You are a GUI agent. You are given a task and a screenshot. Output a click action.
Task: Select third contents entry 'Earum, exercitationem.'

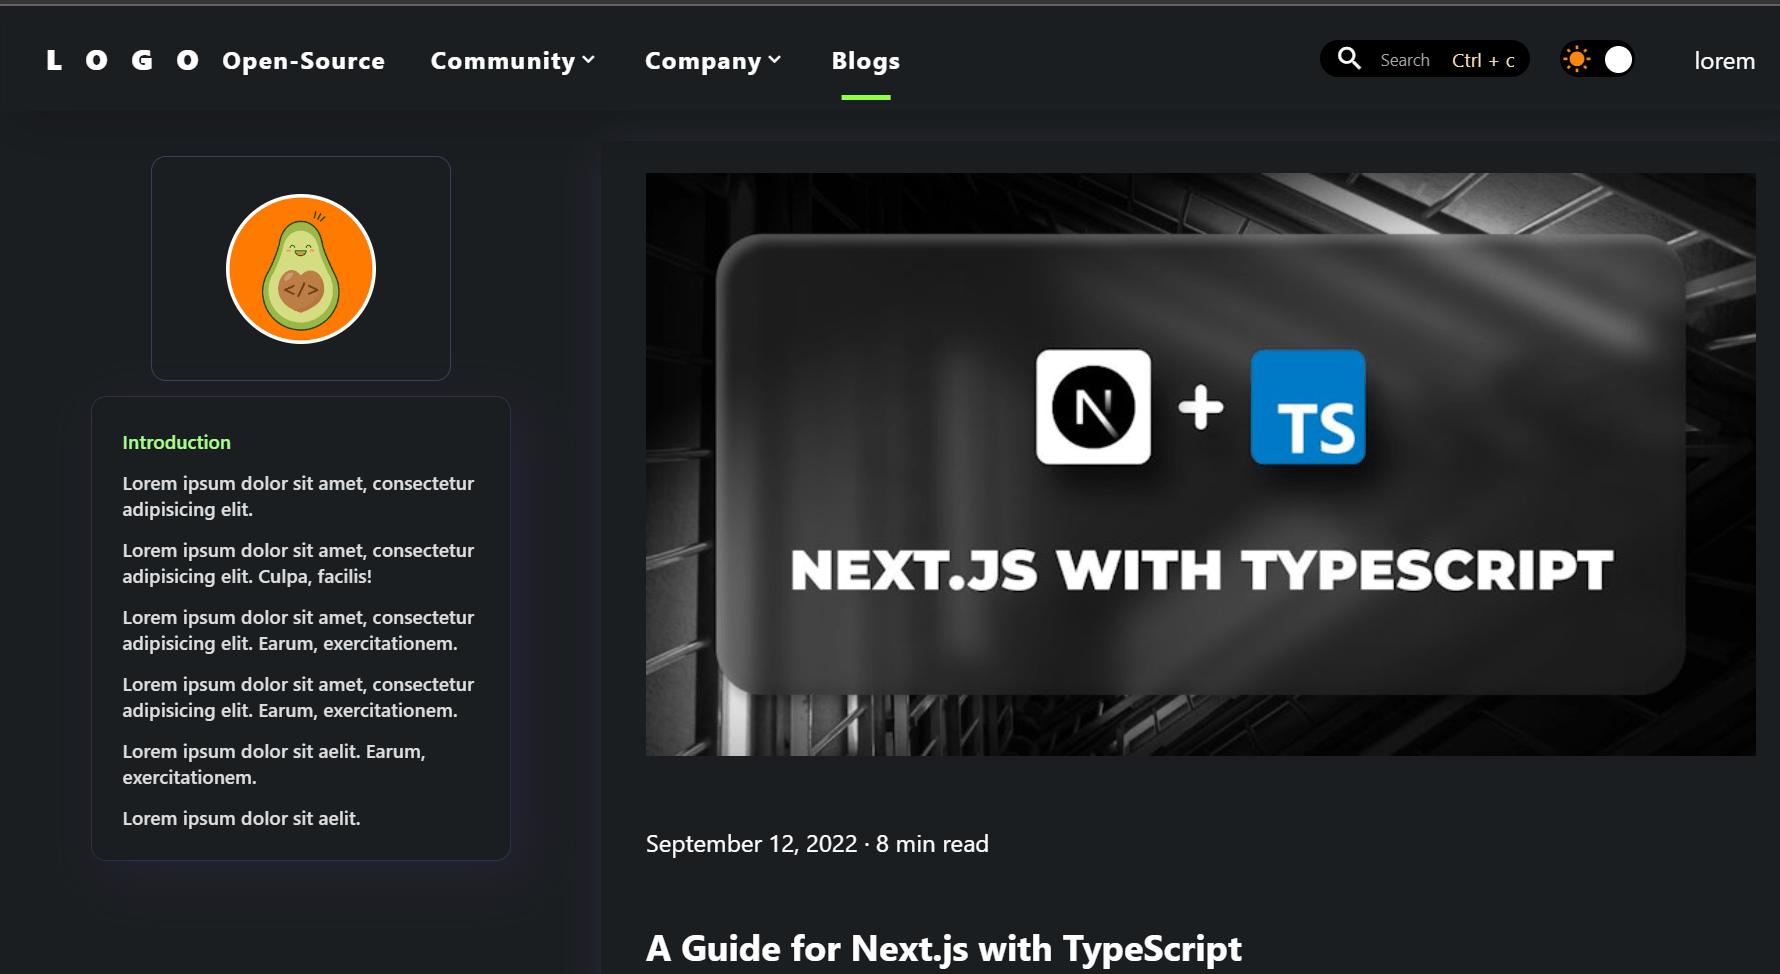click(x=298, y=630)
